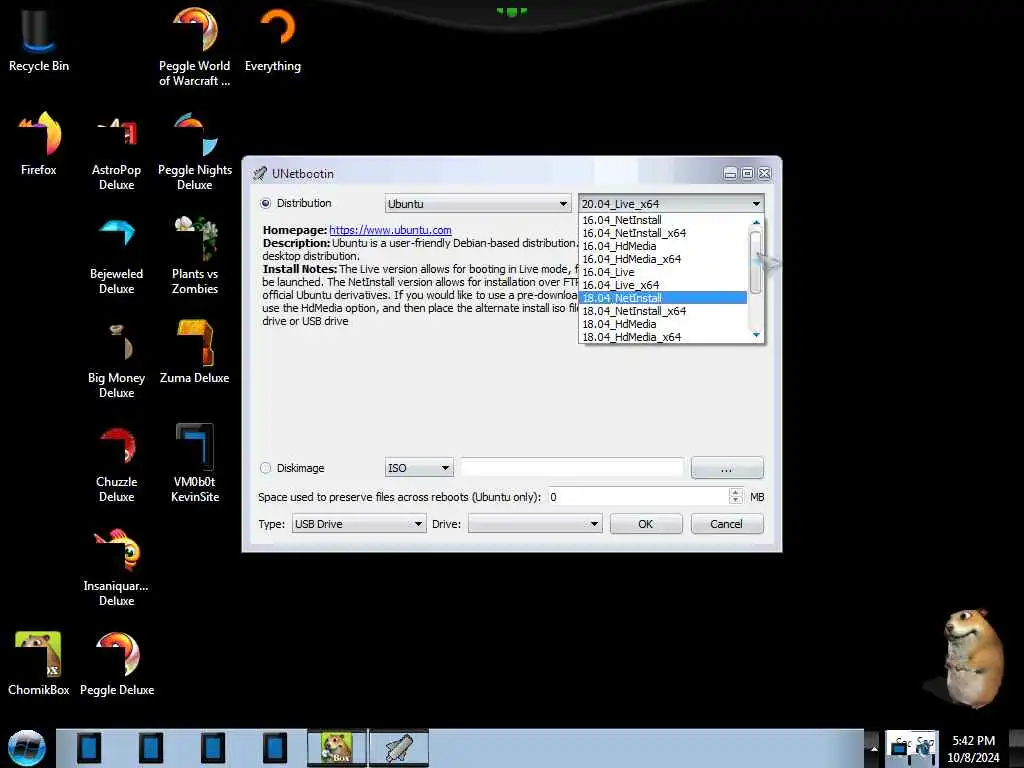The image size is (1024, 768).
Task: Choose 16.04_Live from version list
Action: [x=662, y=272]
